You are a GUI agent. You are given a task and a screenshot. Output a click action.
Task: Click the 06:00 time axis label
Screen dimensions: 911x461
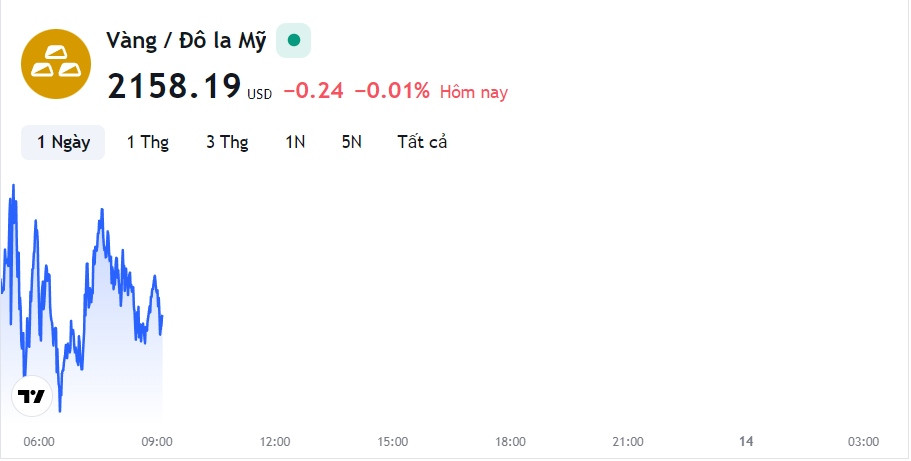coord(39,441)
